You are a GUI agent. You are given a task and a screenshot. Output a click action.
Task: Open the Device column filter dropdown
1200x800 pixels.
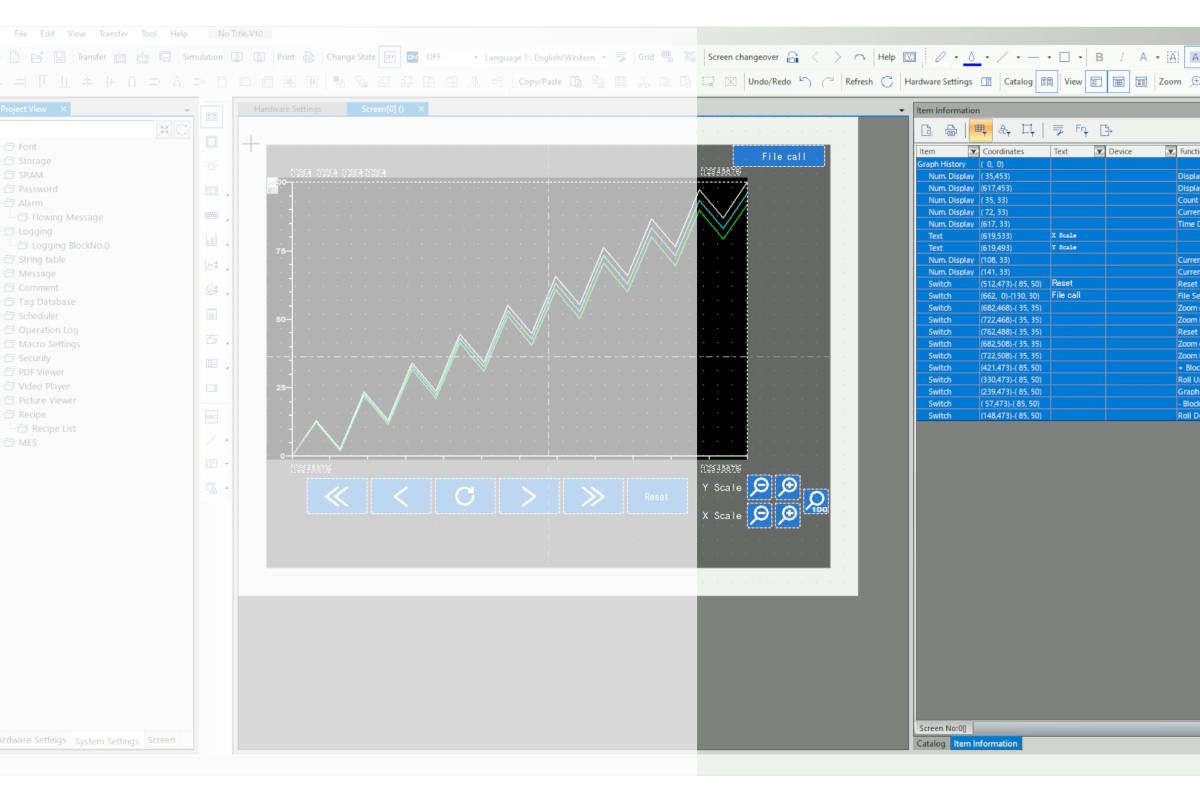coord(1169,150)
